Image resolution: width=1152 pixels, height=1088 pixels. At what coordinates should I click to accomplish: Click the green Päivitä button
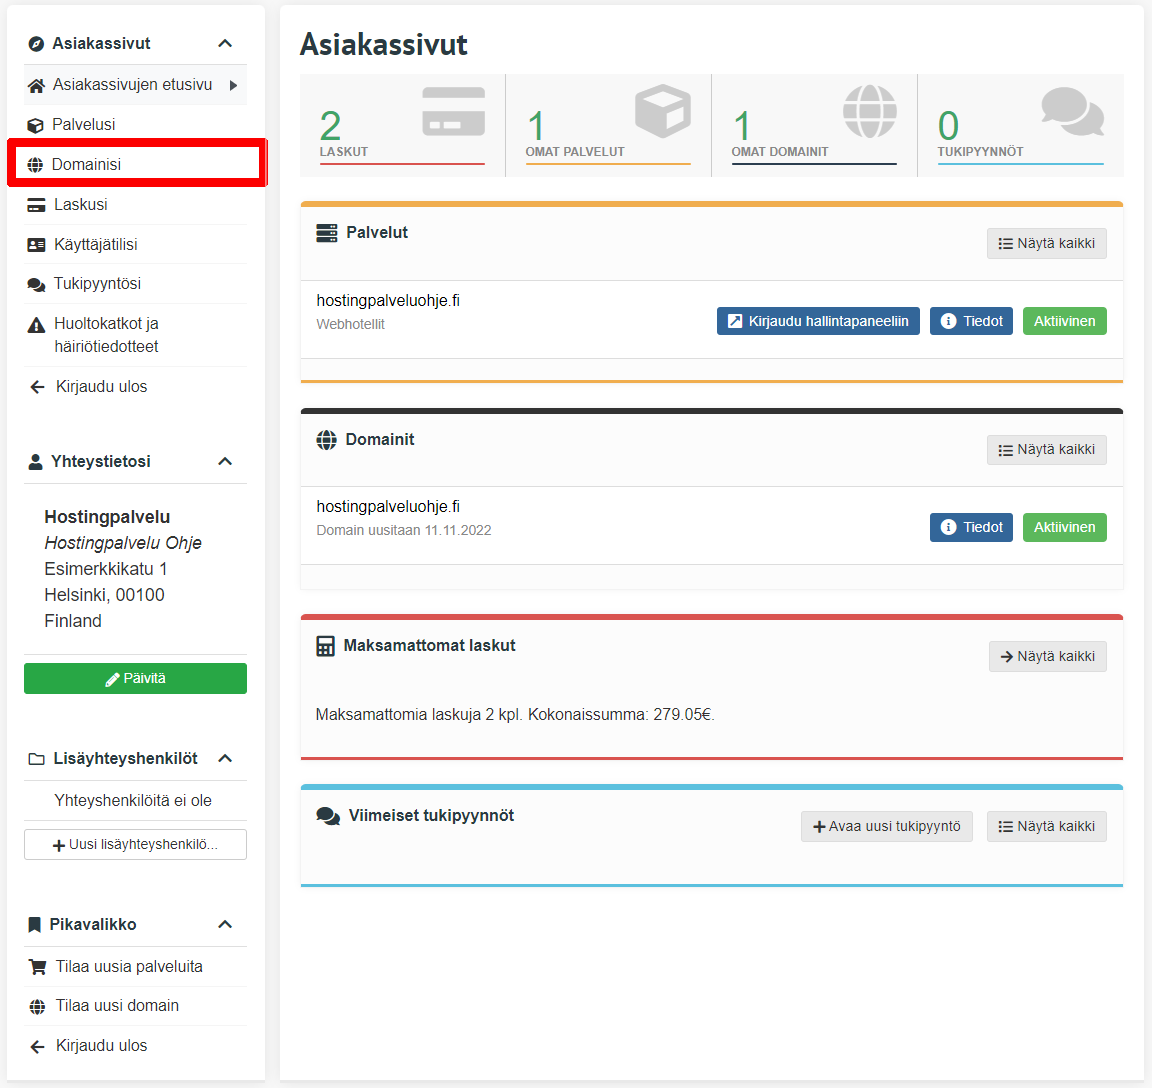click(x=135, y=678)
